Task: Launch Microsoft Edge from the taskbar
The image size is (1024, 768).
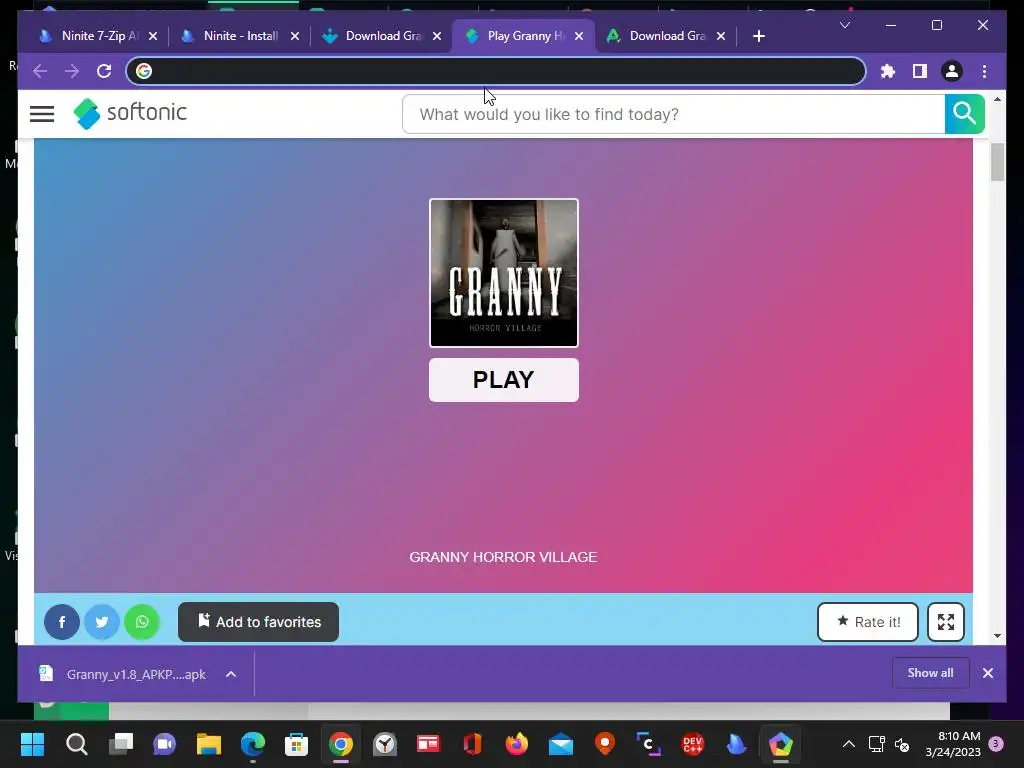Action: click(253, 744)
